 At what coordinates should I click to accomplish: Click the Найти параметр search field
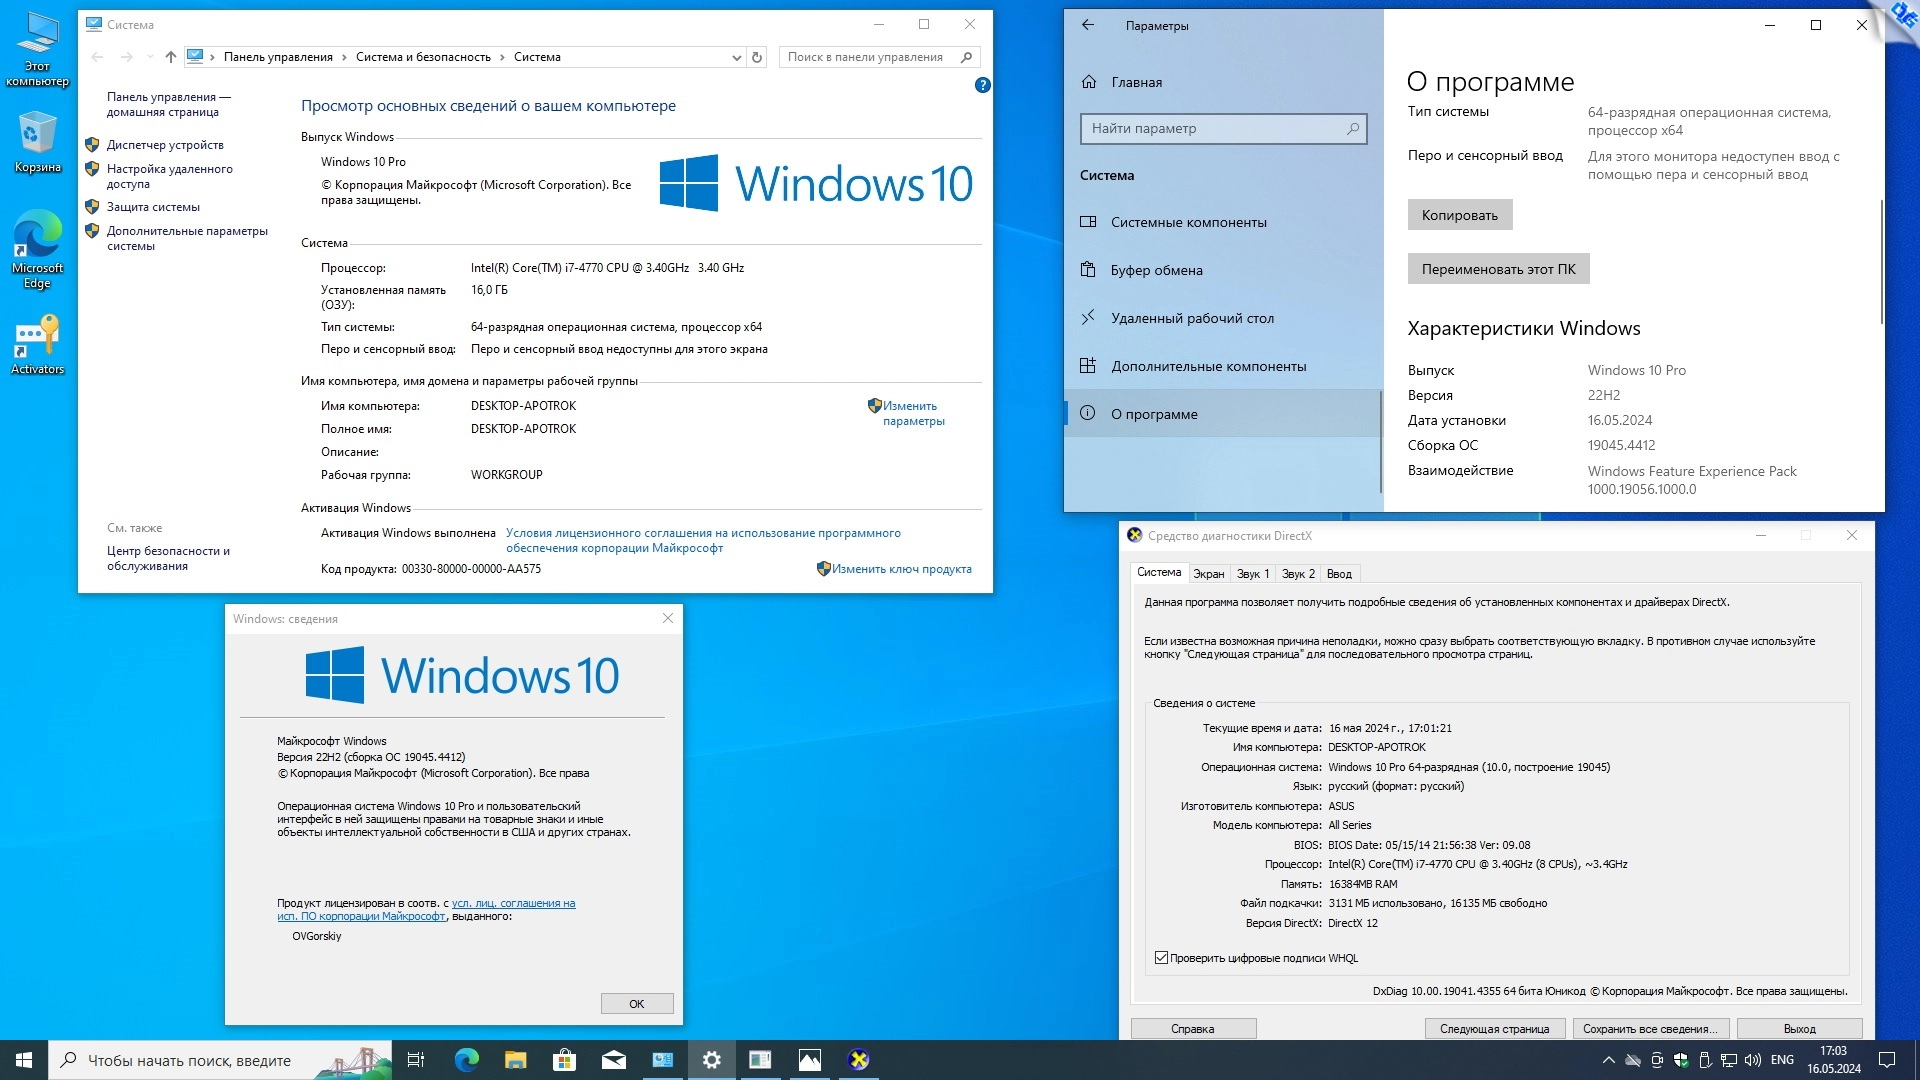tap(1214, 128)
